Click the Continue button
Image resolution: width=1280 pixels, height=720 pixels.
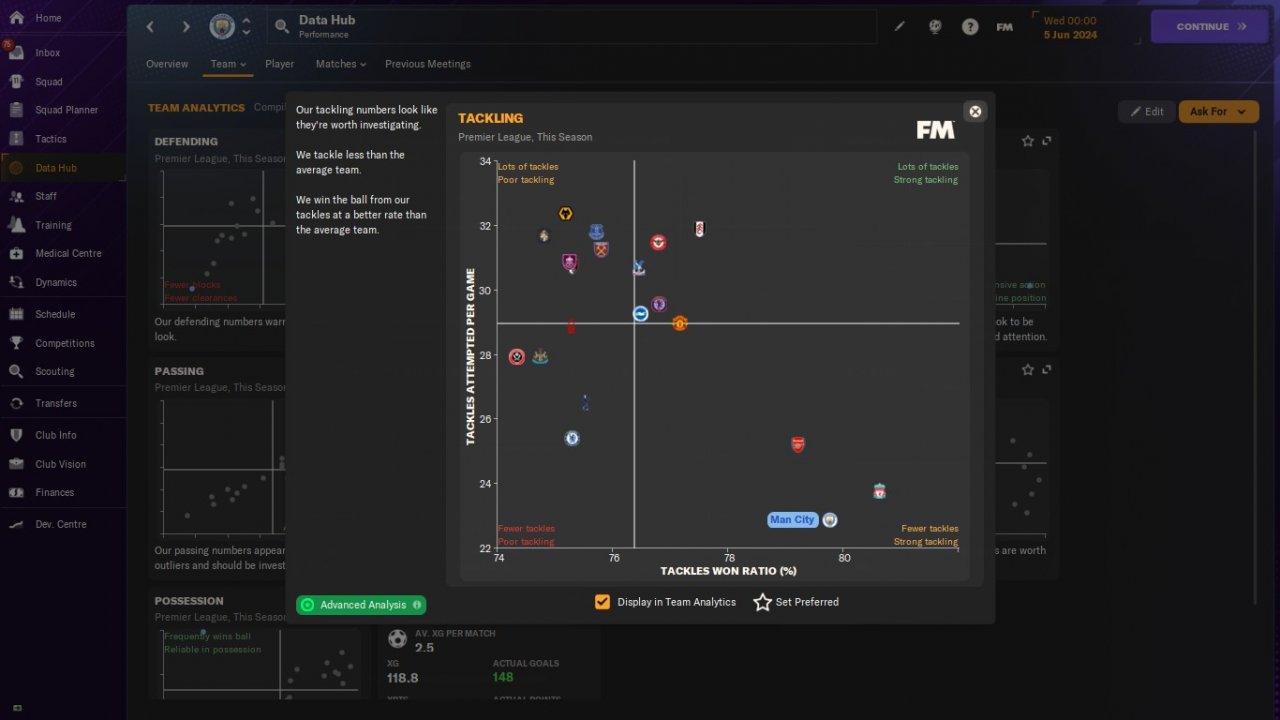coord(1211,27)
